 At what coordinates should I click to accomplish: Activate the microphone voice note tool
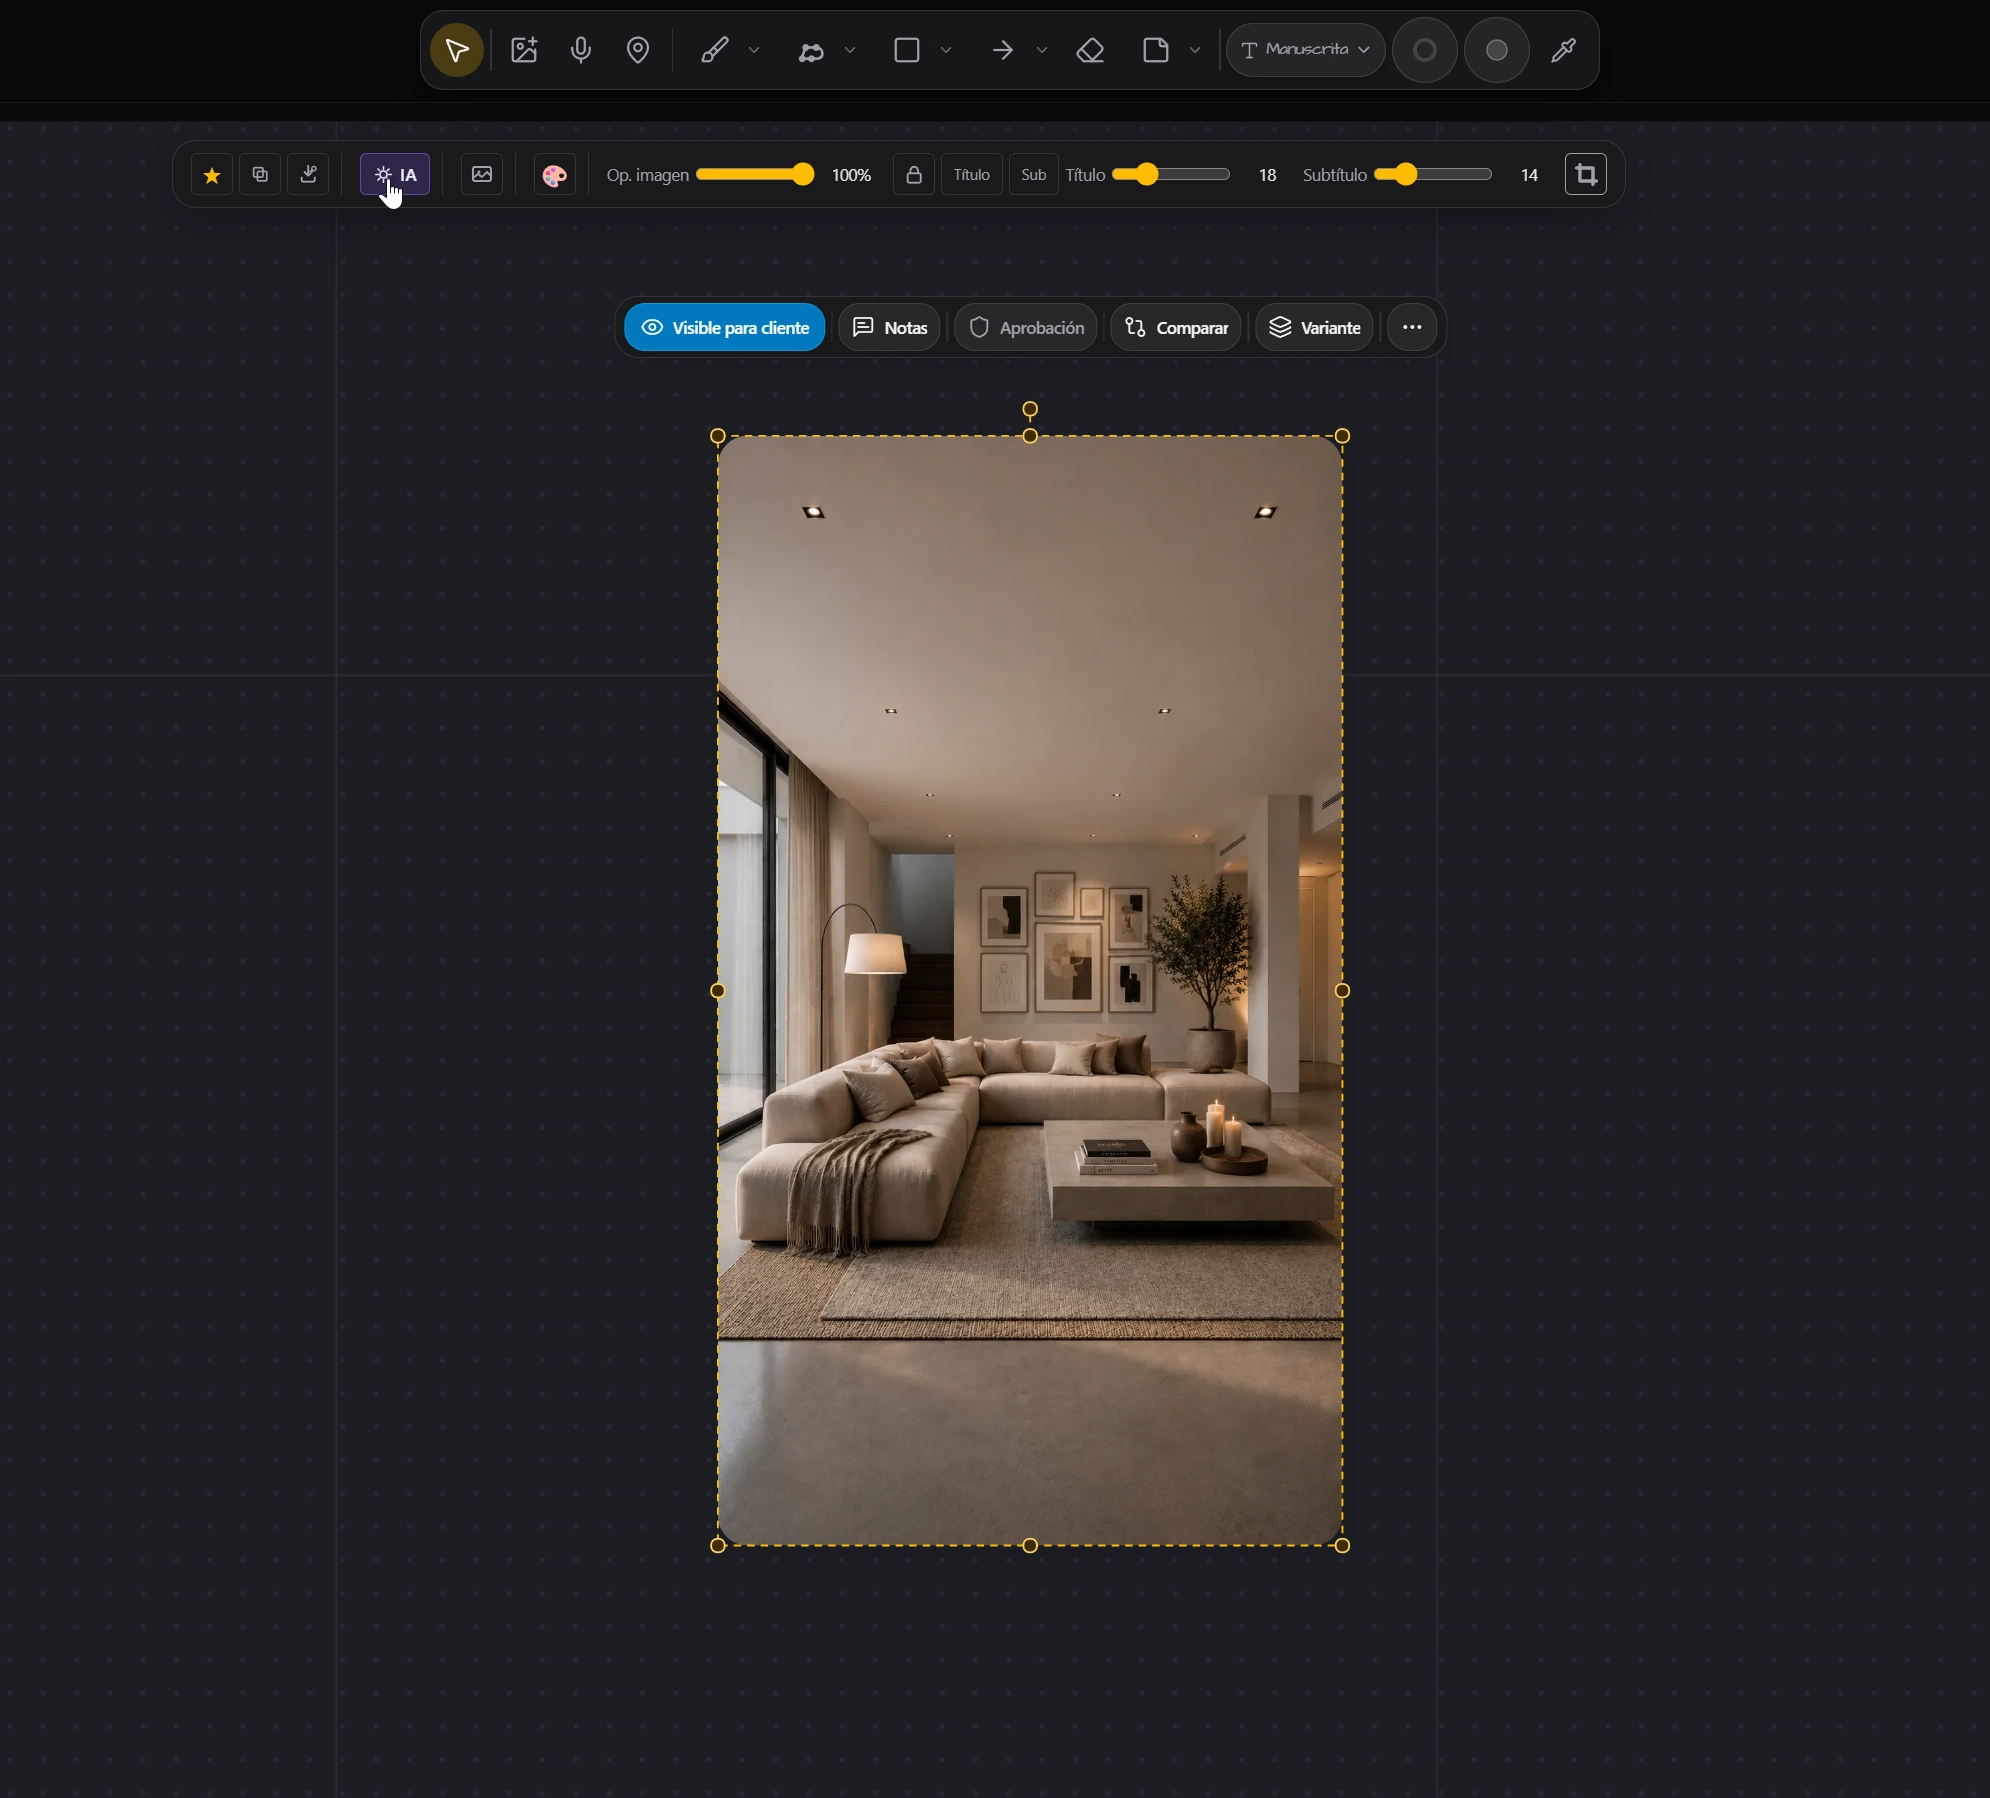point(581,50)
